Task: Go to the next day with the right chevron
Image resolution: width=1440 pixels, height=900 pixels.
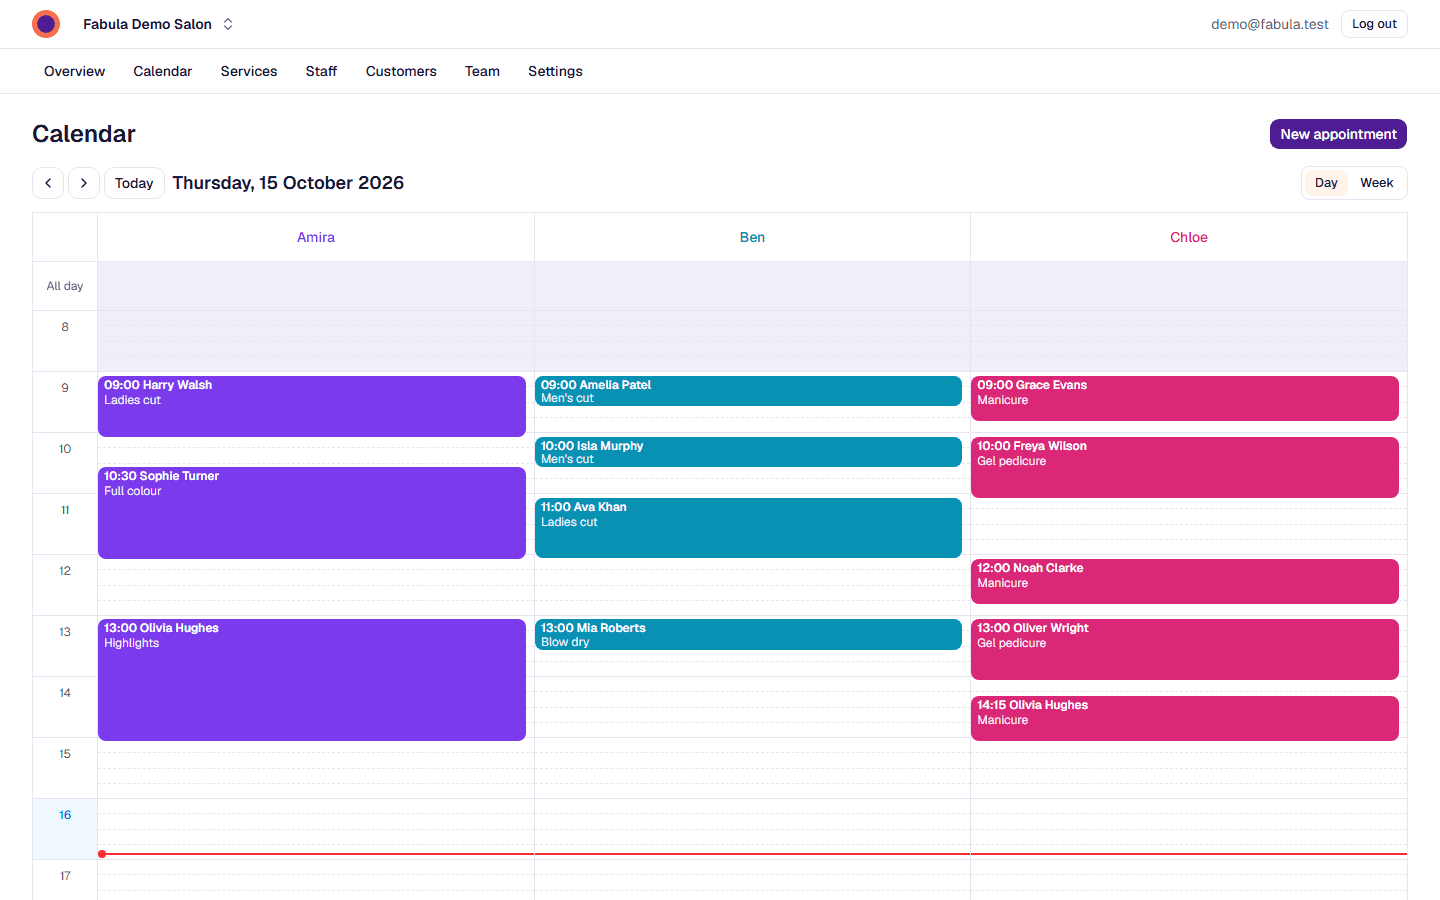Action: pyautogui.click(x=84, y=183)
